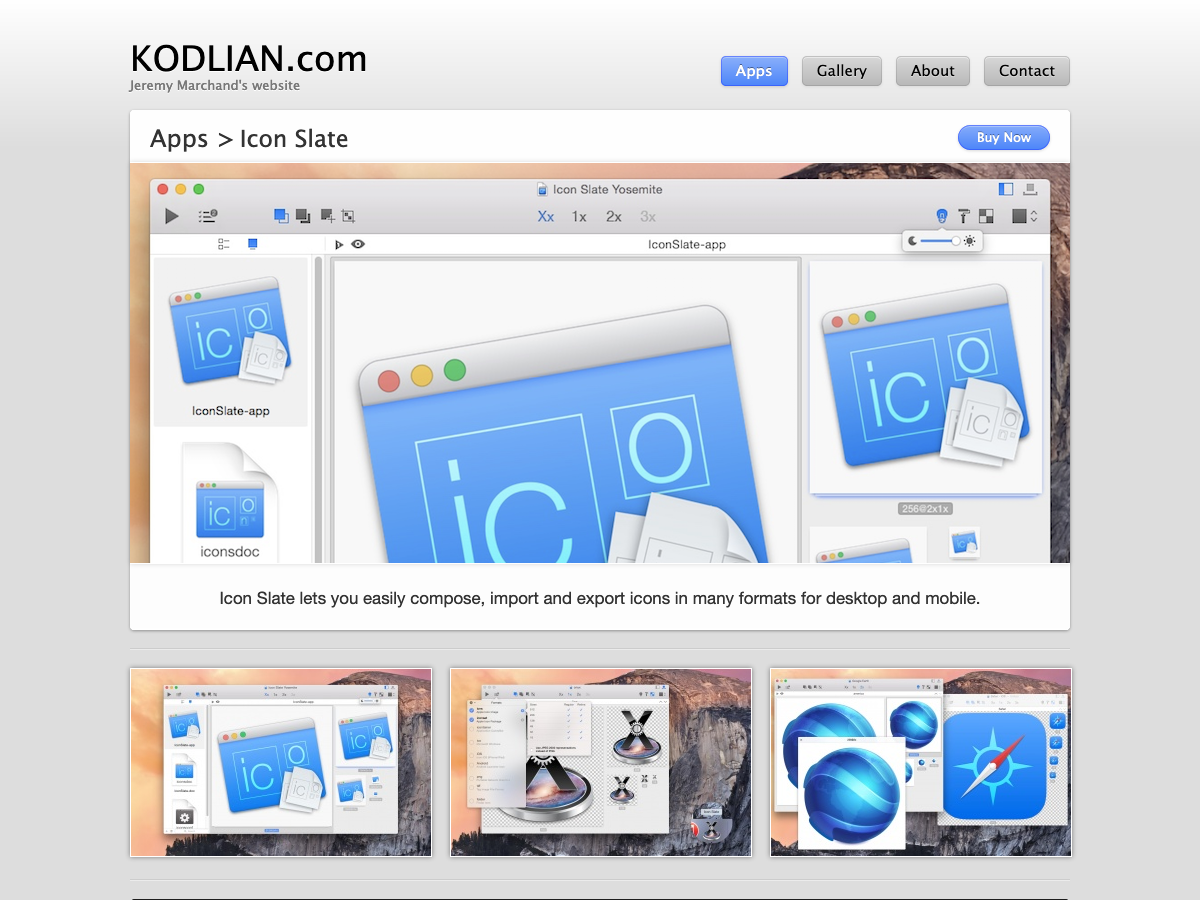Viewport: 1200px width, 900px height.
Task: Open the Contact navigation tab
Action: 1026,71
